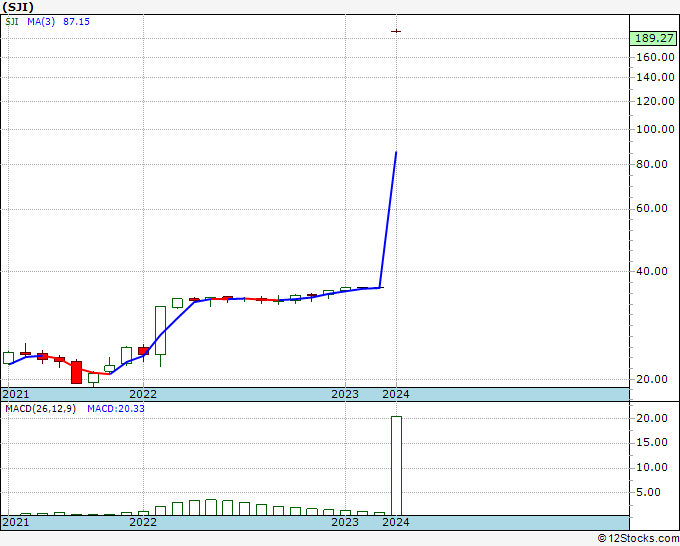This screenshot has height=546, width=680.
Task: Click the MACD:20.33 value text
Action: pyautogui.click(x=116, y=409)
